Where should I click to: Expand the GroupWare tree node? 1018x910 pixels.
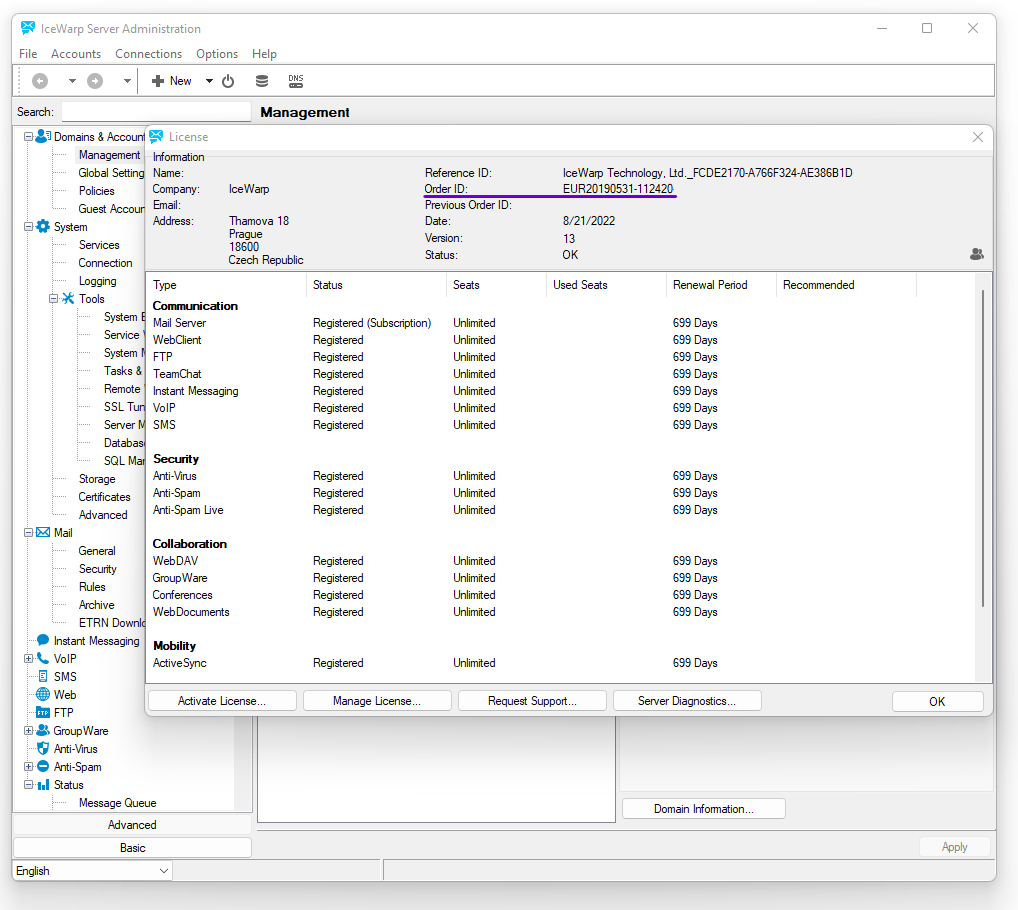29,730
